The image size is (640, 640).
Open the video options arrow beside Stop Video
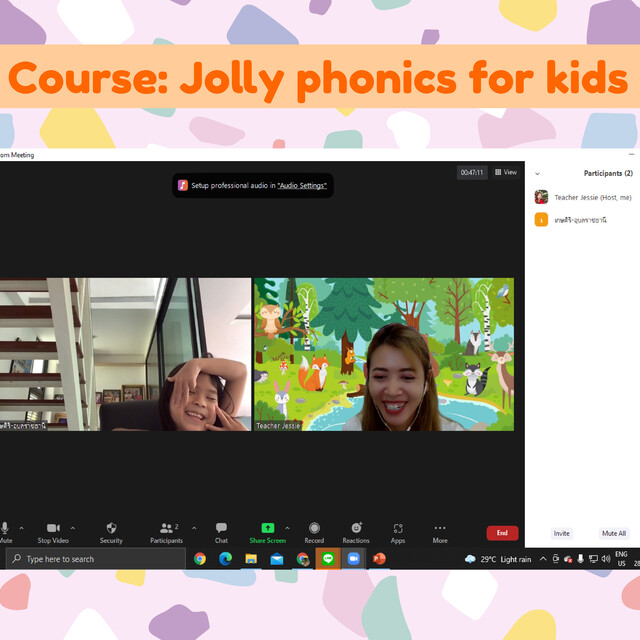click(x=73, y=528)
